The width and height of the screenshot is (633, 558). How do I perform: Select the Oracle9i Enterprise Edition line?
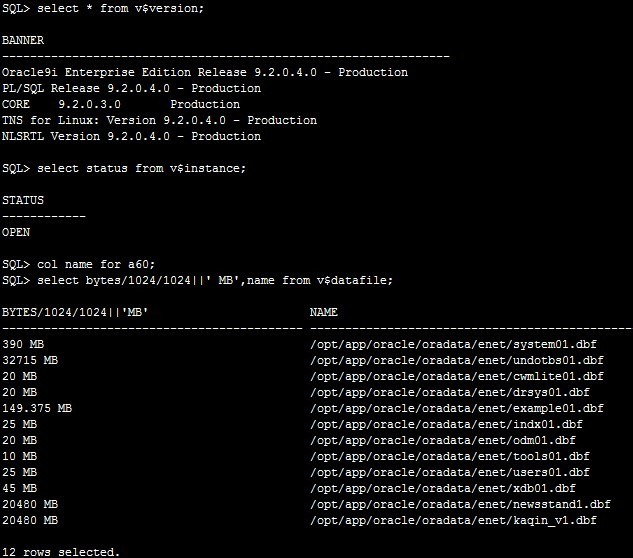click(x=205, y=72)
